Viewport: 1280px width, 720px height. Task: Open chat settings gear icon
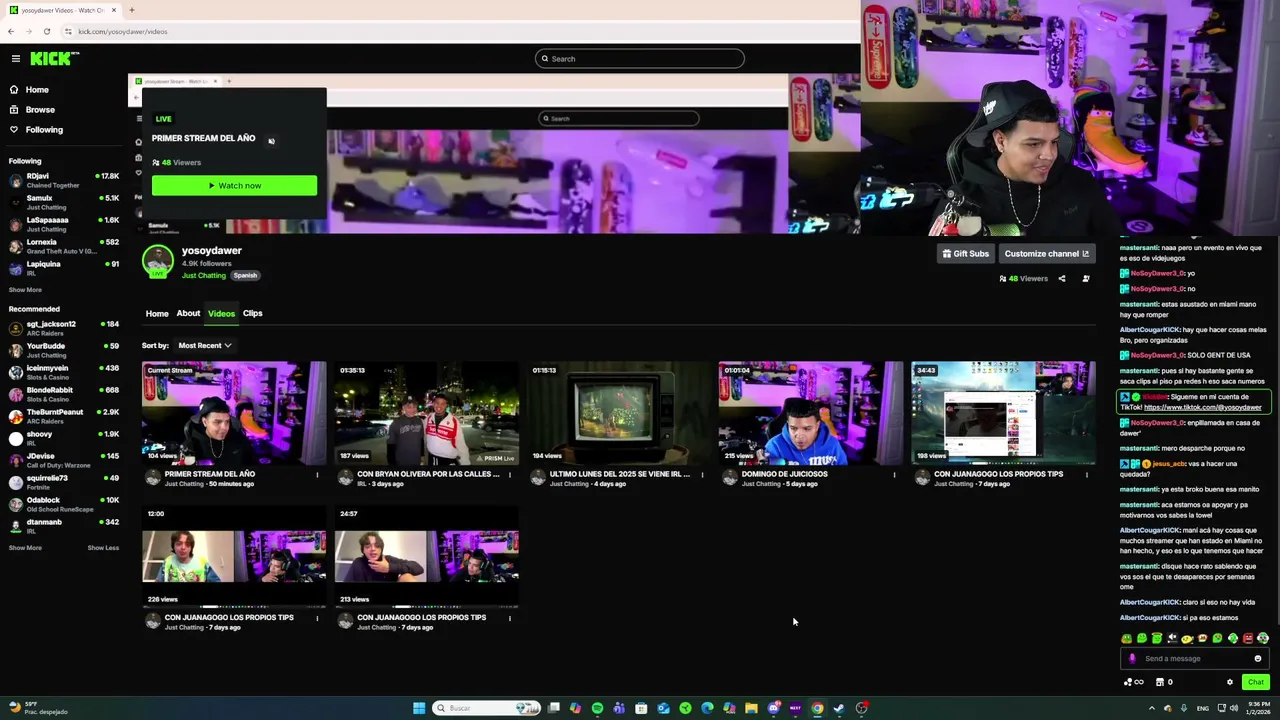pyautogui.click(x=1230, y=683)
